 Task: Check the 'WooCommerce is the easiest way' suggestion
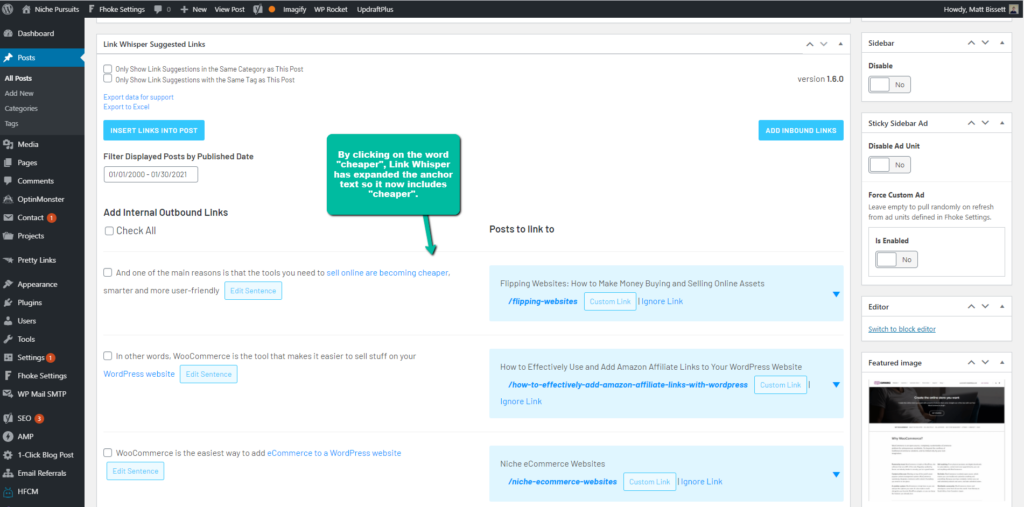pyautogui.click(x=108, y=453)
